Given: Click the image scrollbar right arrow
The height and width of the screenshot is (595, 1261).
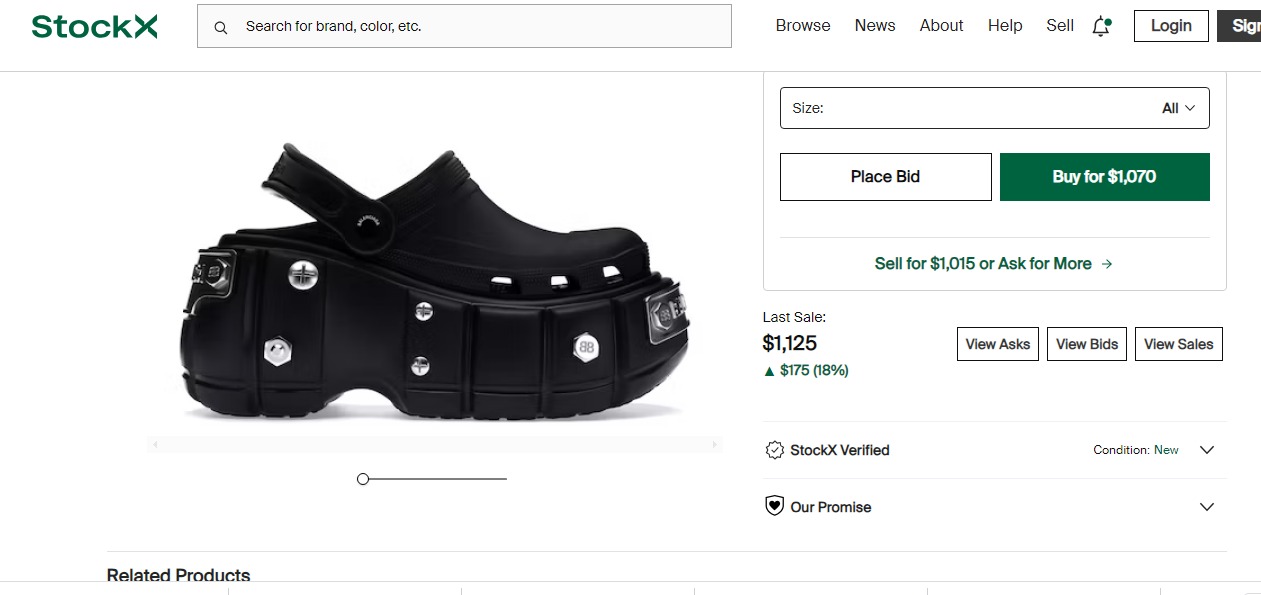Looking at the screenshot, I should [714, 444].
